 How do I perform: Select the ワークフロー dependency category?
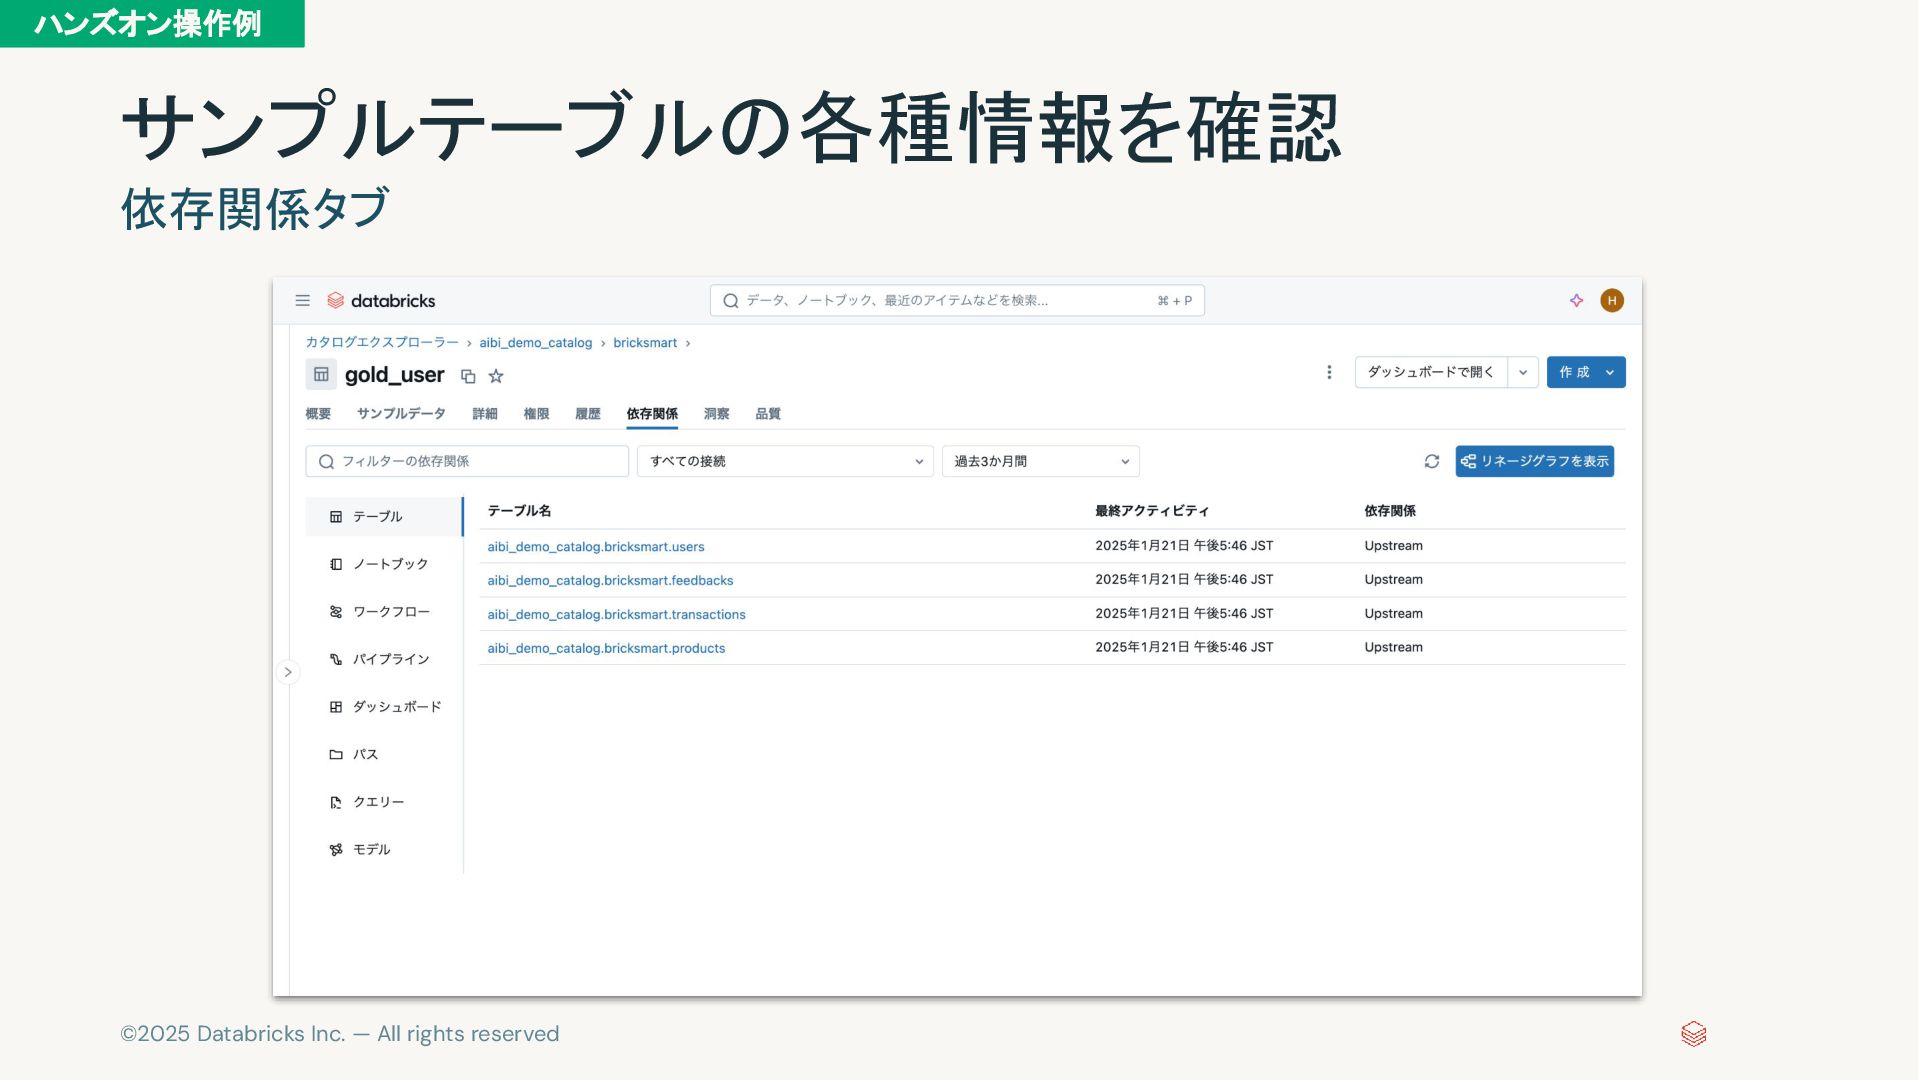(x=384, y=612)
